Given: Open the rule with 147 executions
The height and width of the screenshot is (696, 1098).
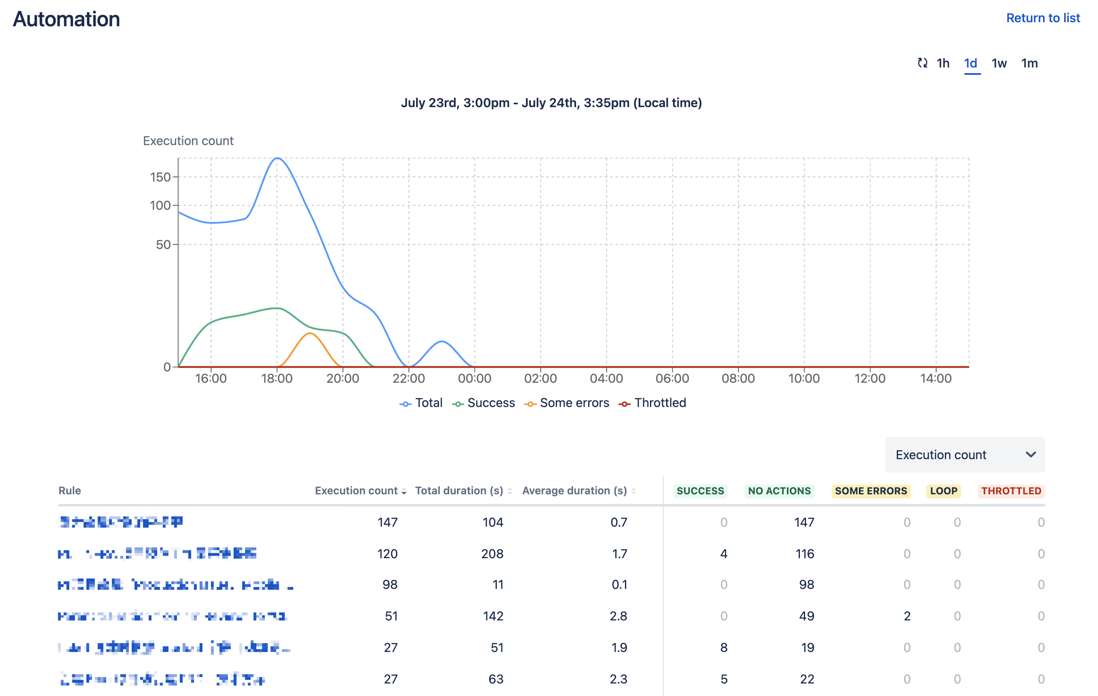Looking at the screenshot, I should [121, 522].
